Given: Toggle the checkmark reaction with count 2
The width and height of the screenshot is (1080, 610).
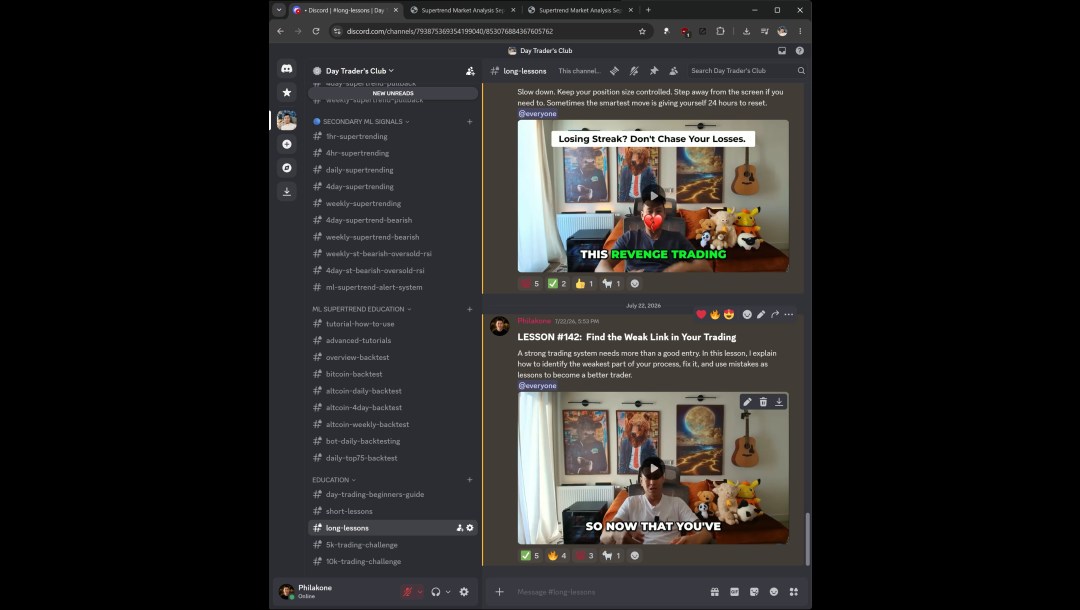Looking at the screenshot, I should click(557, 284).
